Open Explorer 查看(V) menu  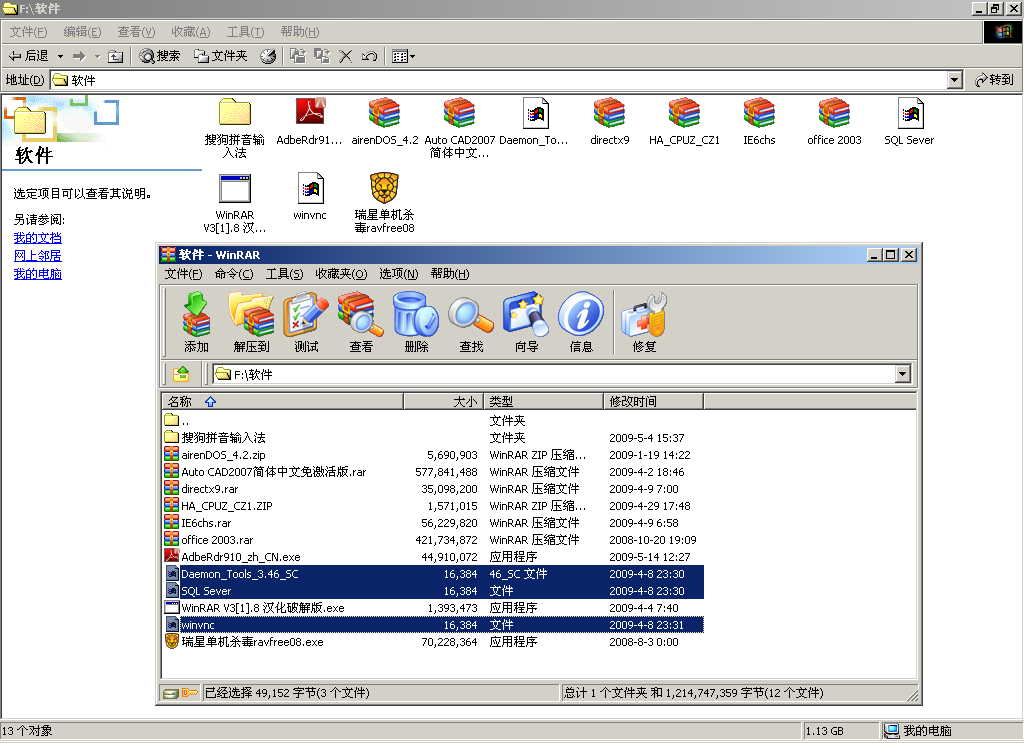click(x=136, y=31)
